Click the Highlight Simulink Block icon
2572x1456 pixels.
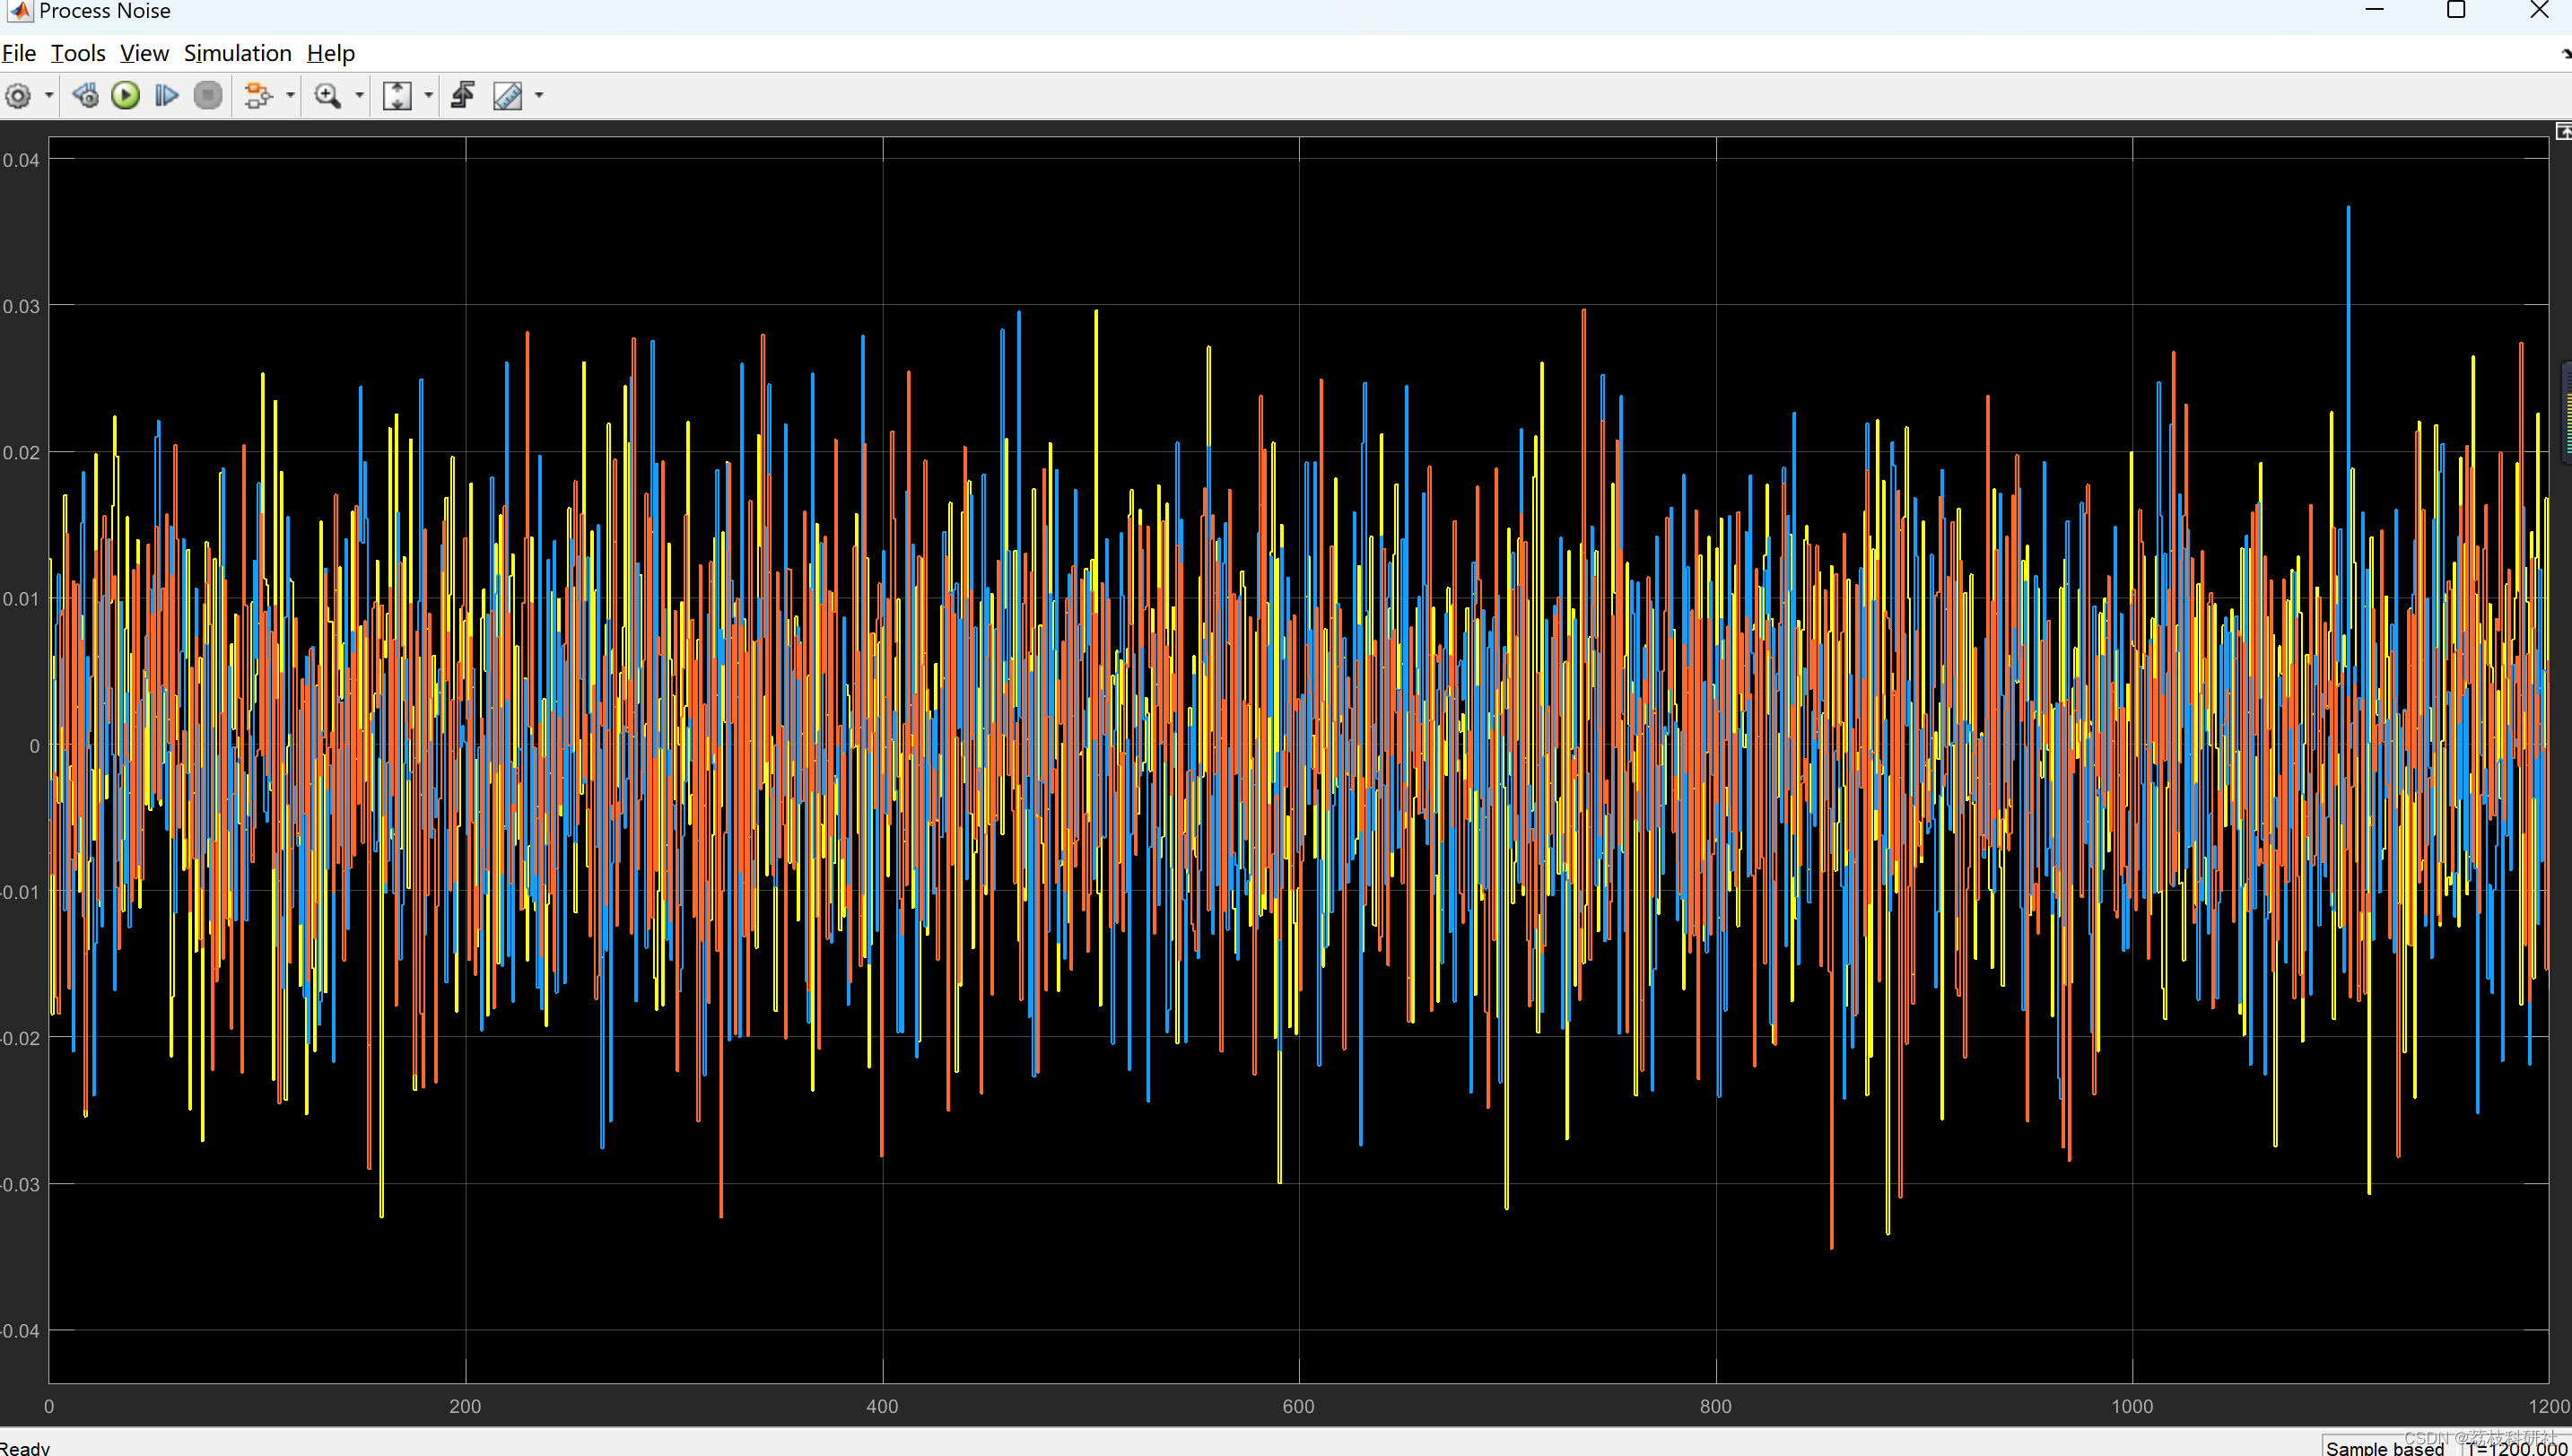[x=258, y=96]
